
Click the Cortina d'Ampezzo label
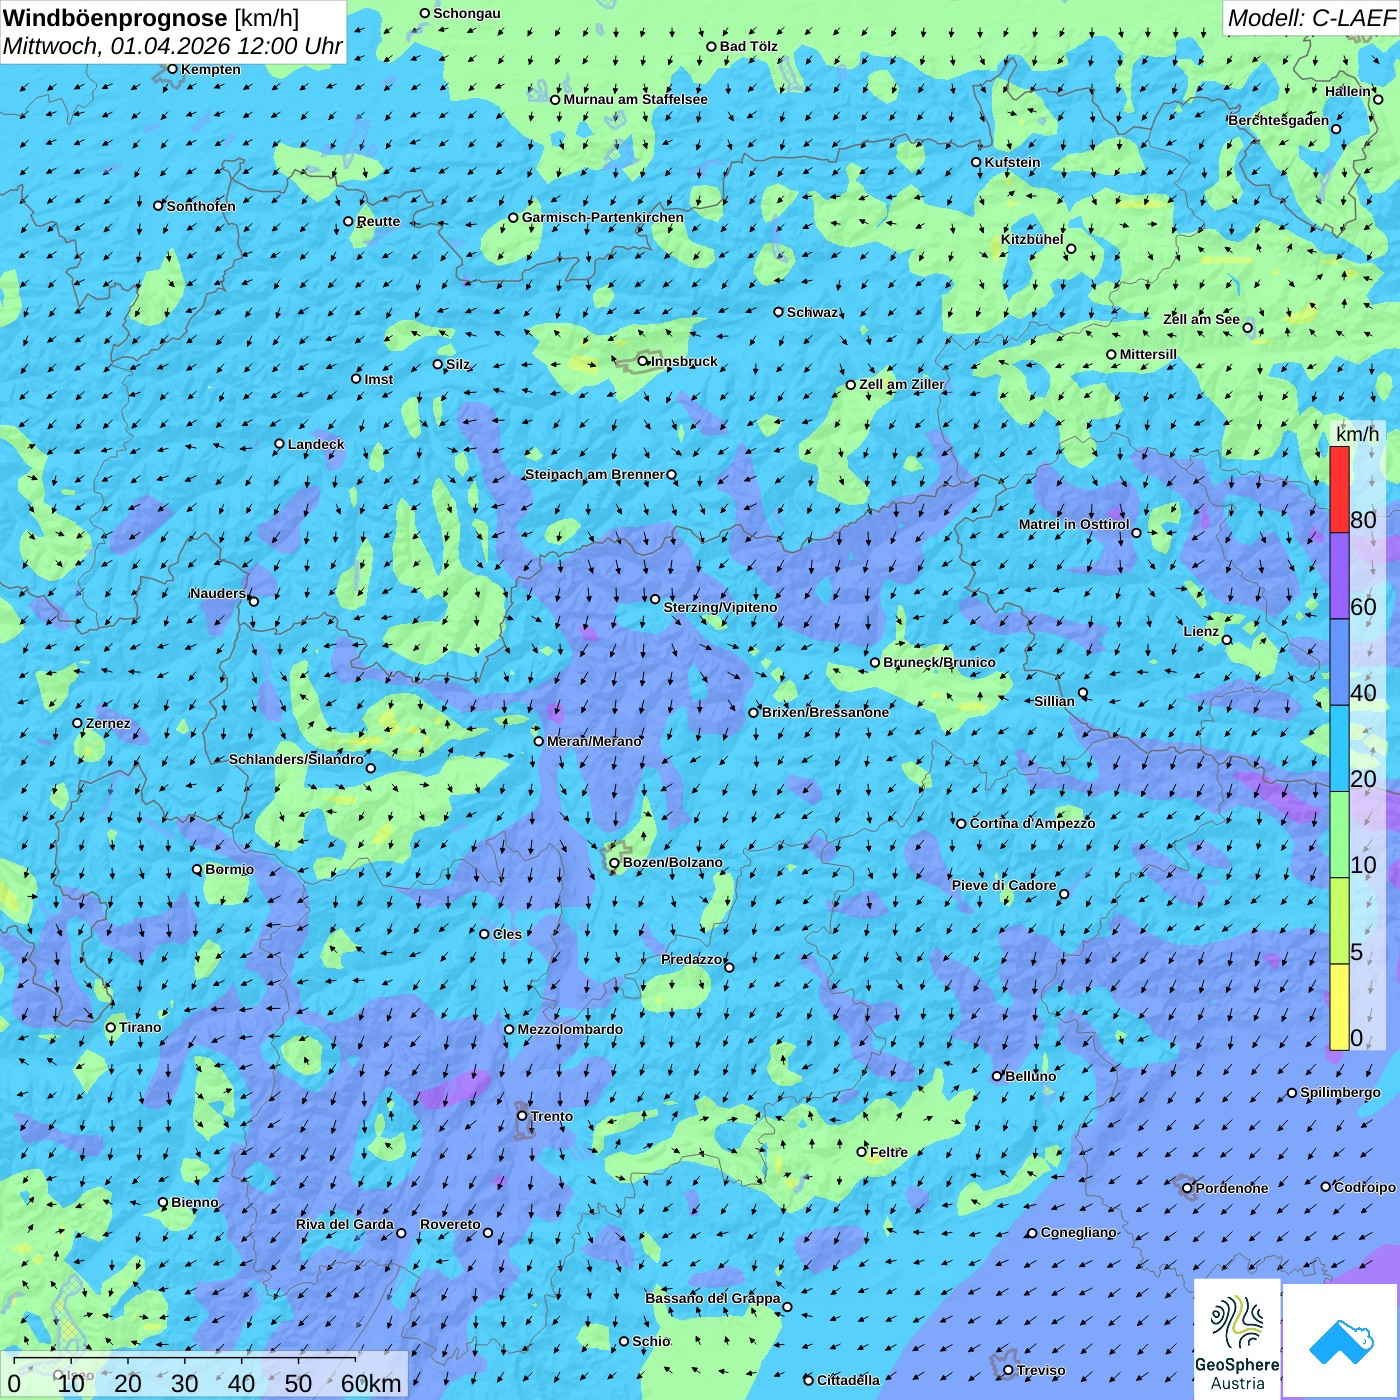[1032, 823]
